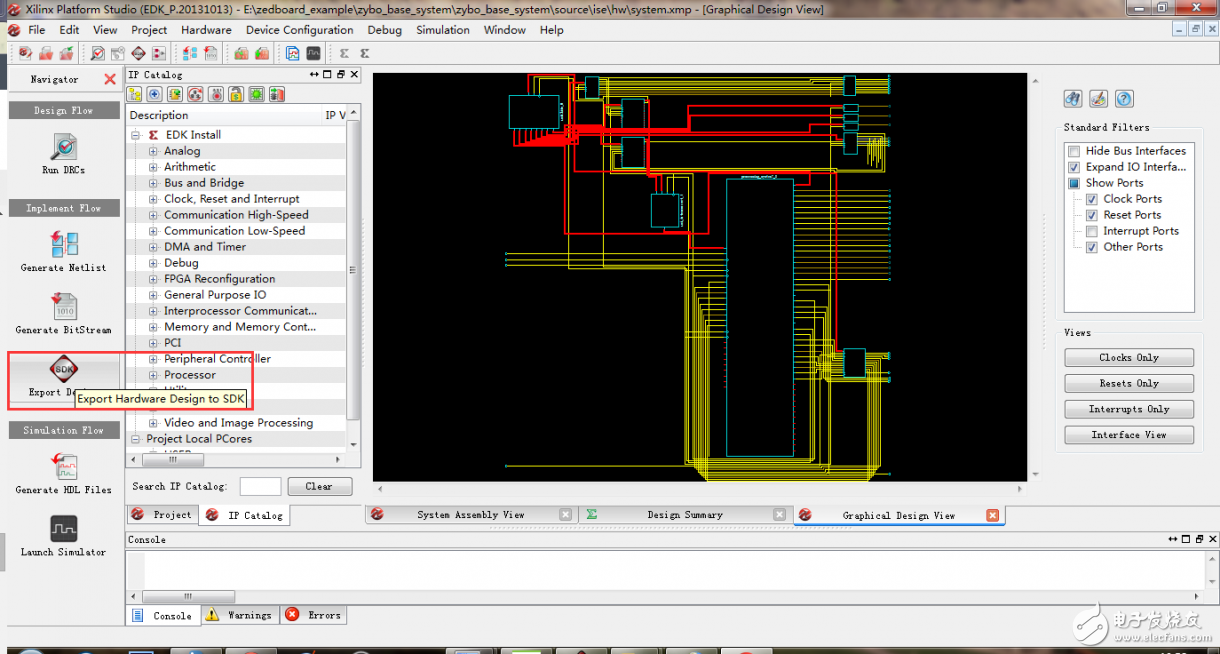Expand the Processor tree node
The width and height of the screenshot is (1220, 654).
[154, 375]
